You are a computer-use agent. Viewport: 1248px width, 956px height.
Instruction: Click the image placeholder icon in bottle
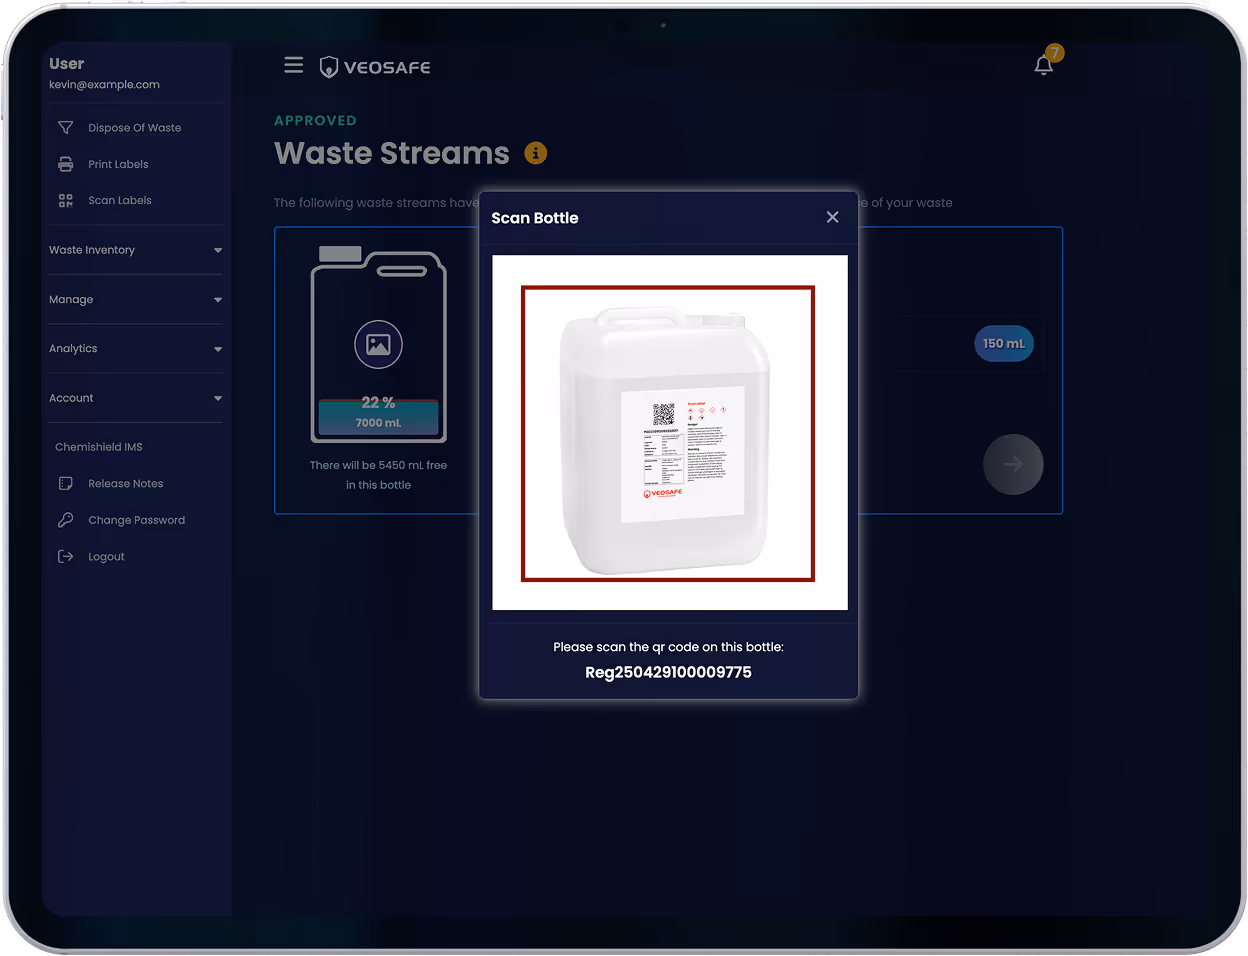(x=379, y=345)
